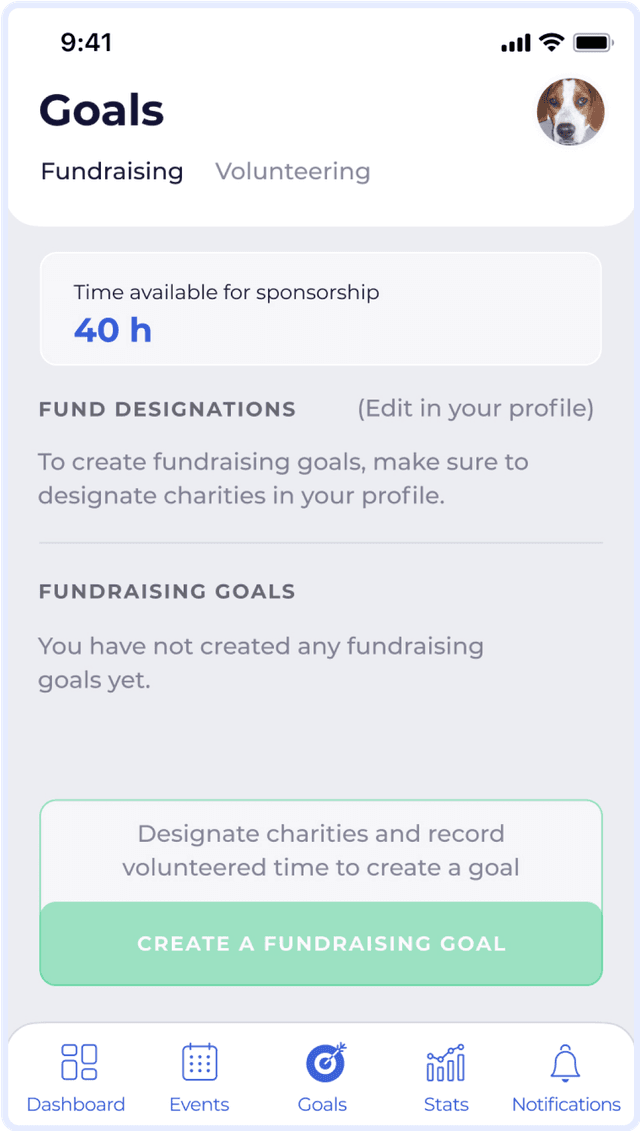The image size is (640, 1131).
Task: Click the 40 h sponsorship value
Action: (113, 330)
